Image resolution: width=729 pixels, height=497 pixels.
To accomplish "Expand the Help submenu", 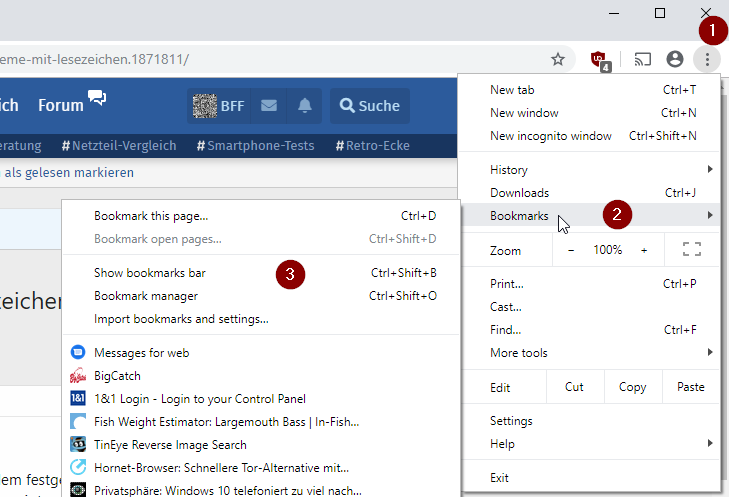I will (x=590, y=444).
